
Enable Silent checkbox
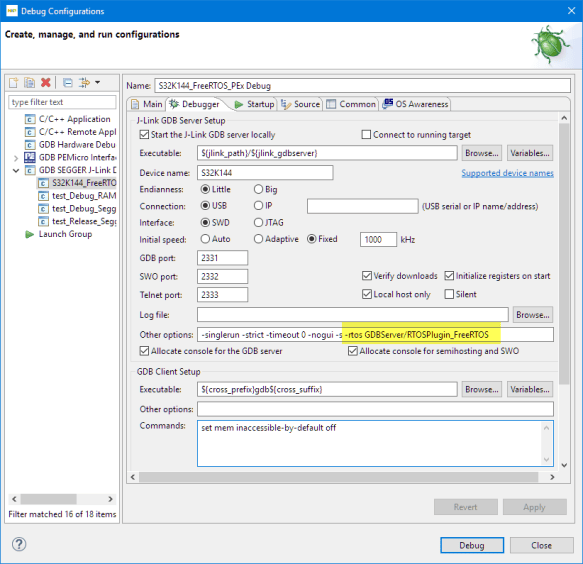point(449,294)
